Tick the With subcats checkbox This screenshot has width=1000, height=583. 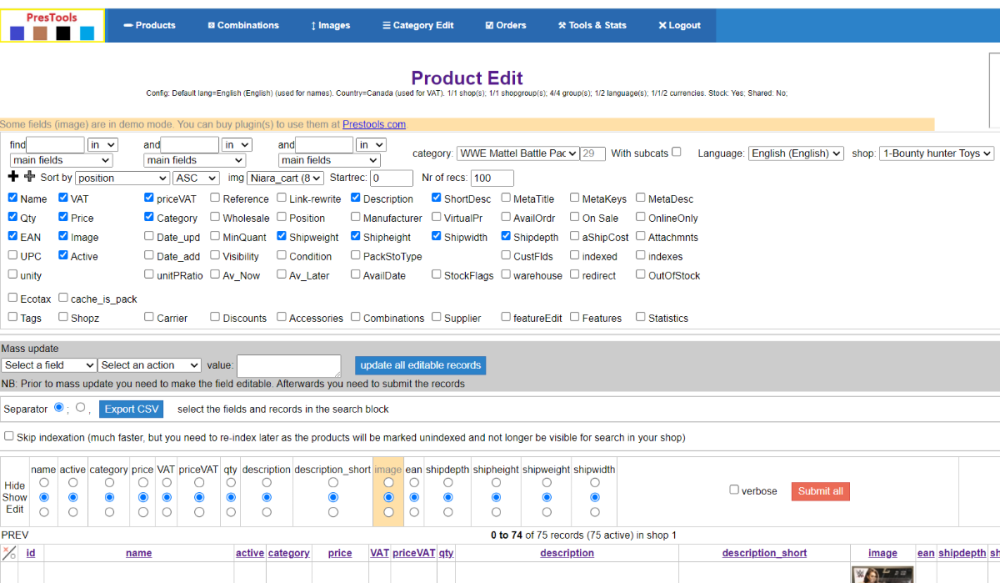click(x=677, y=152)
